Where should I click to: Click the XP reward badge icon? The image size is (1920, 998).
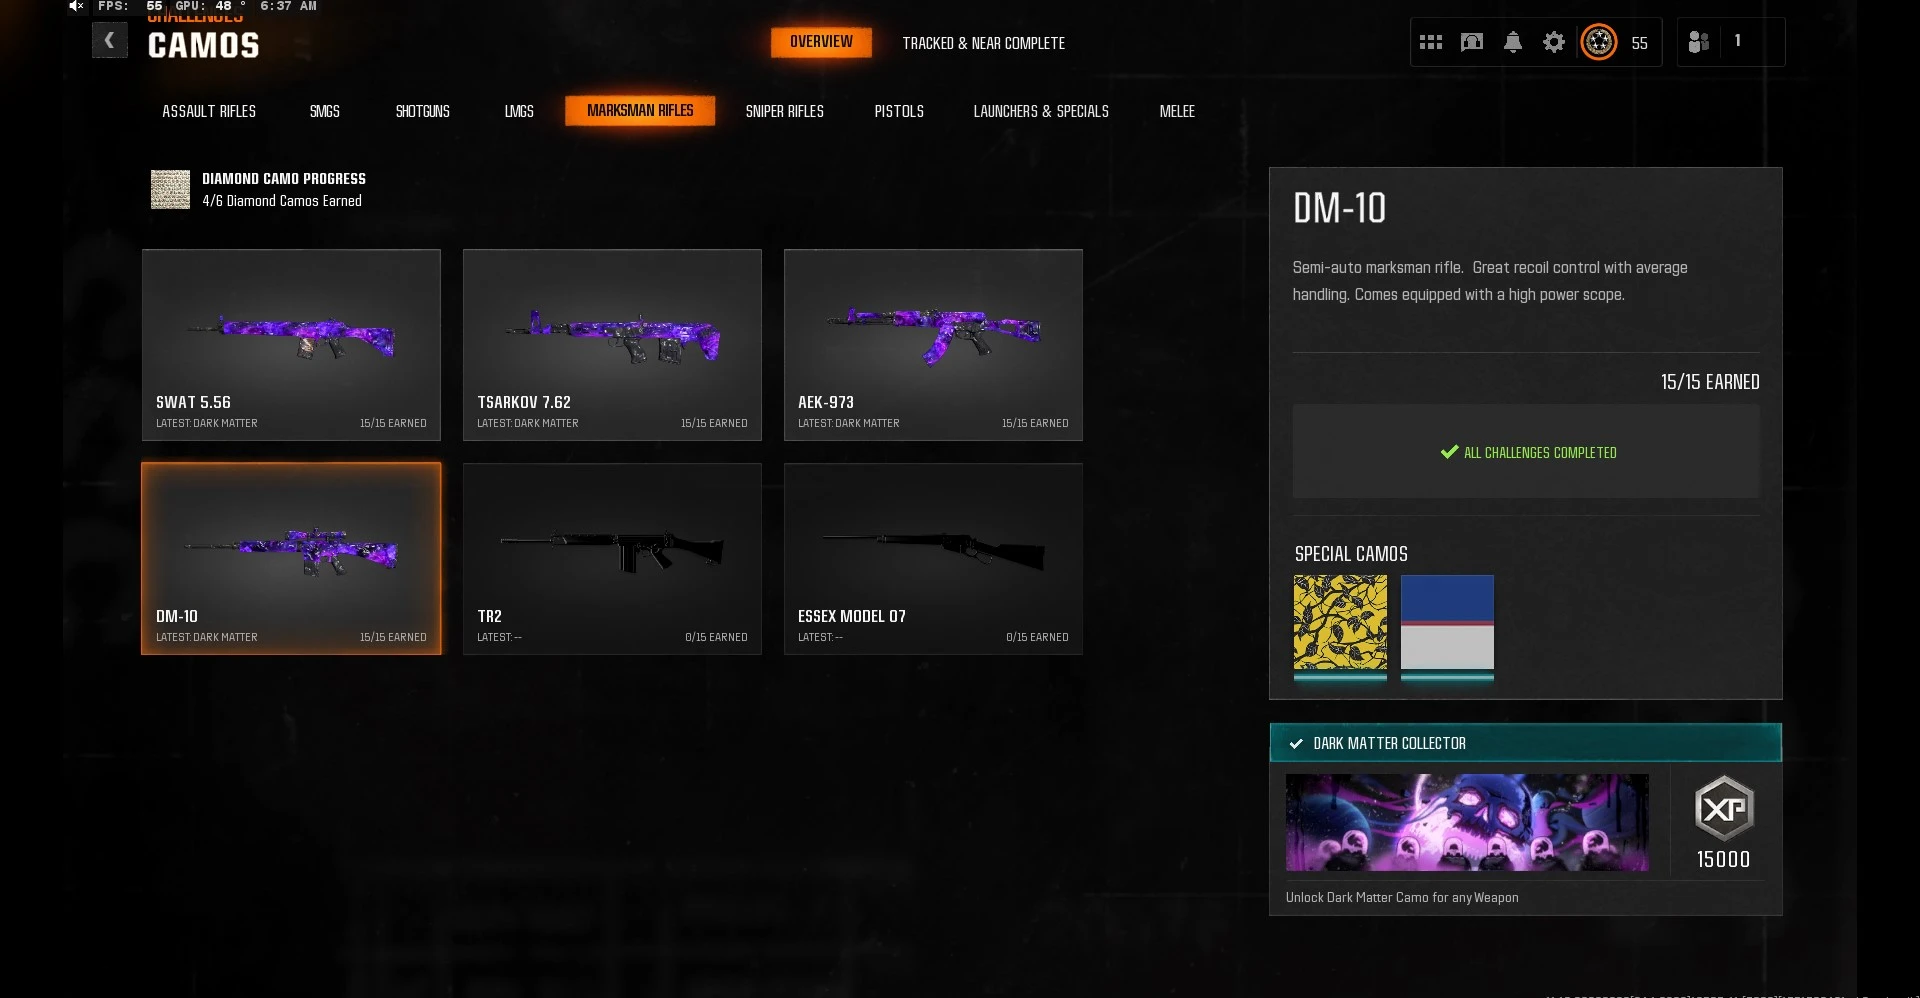[x=1724, y=808]
